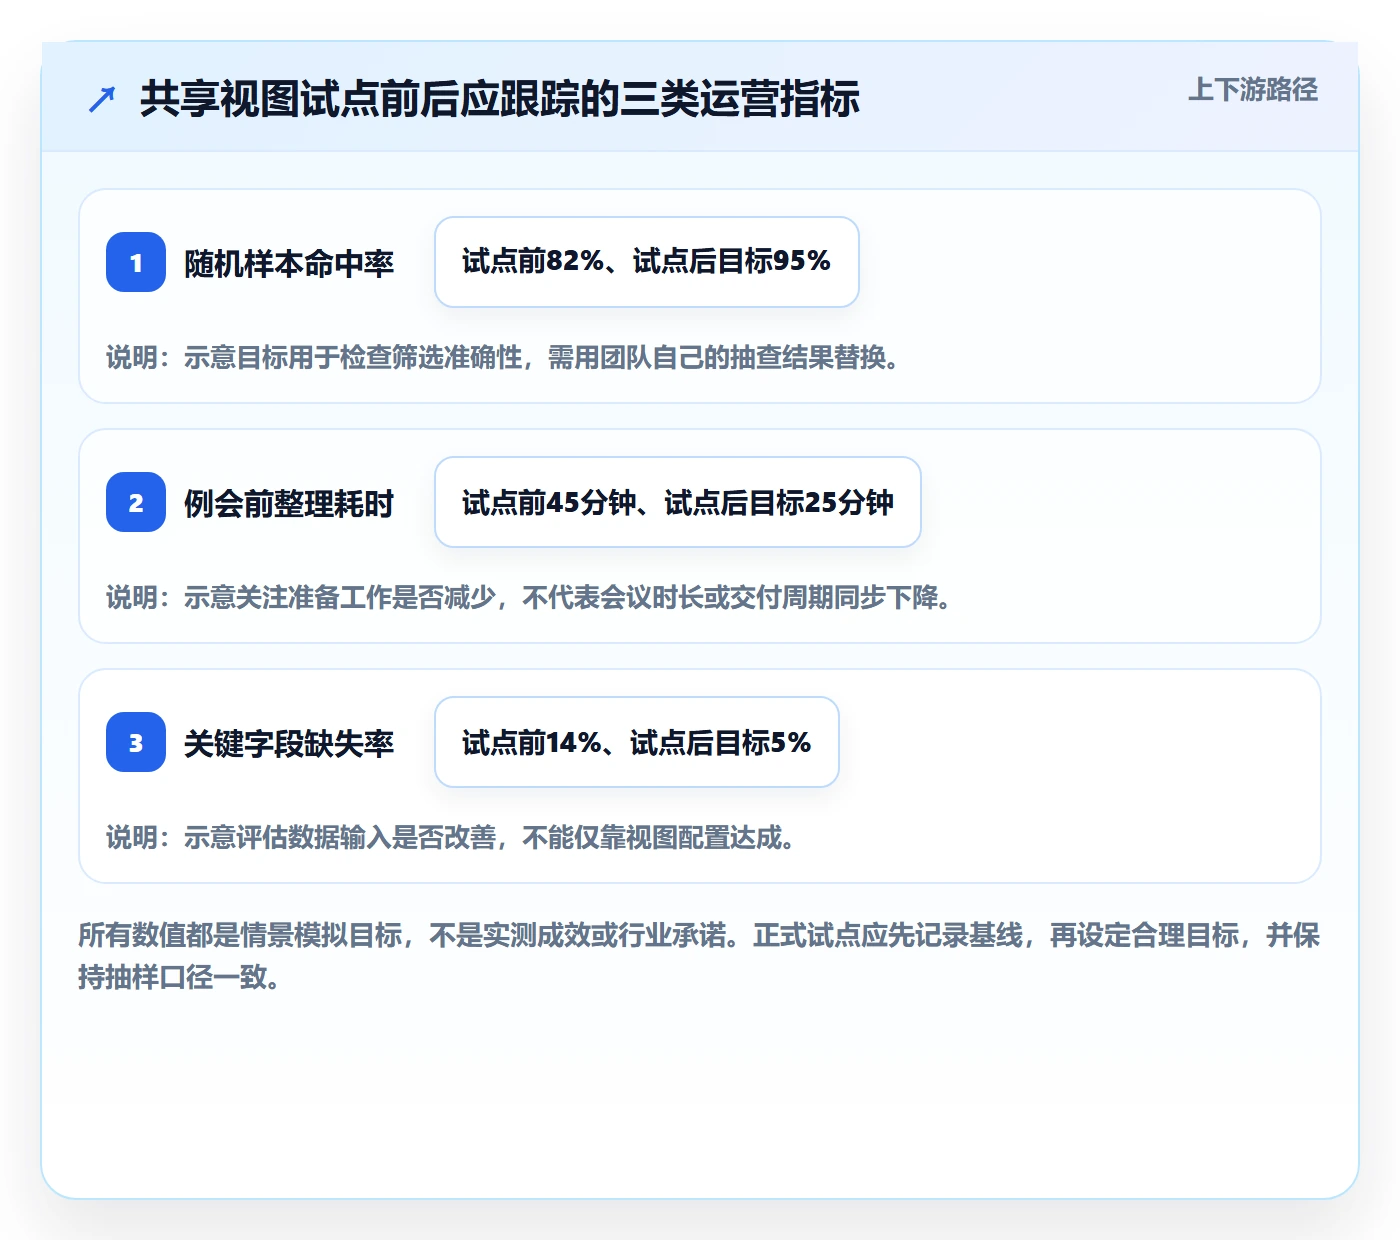The width and height of the screenshot is (1400, 1240).
Task: Click the 关键字段缺失率 heading
Action: 289,743
